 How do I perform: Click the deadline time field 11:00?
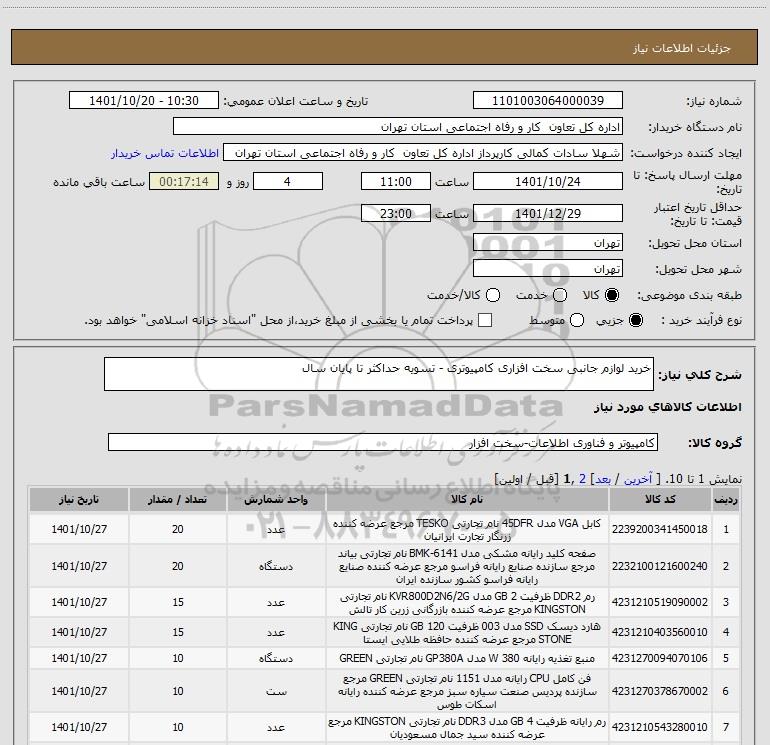click(396, 182)
